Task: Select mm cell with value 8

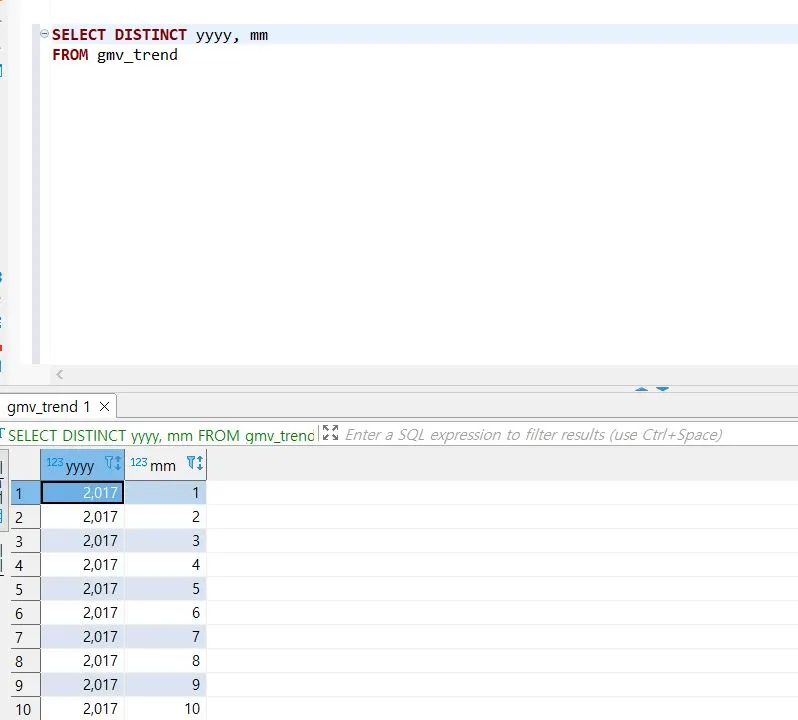Action: [x=165, y=660]
